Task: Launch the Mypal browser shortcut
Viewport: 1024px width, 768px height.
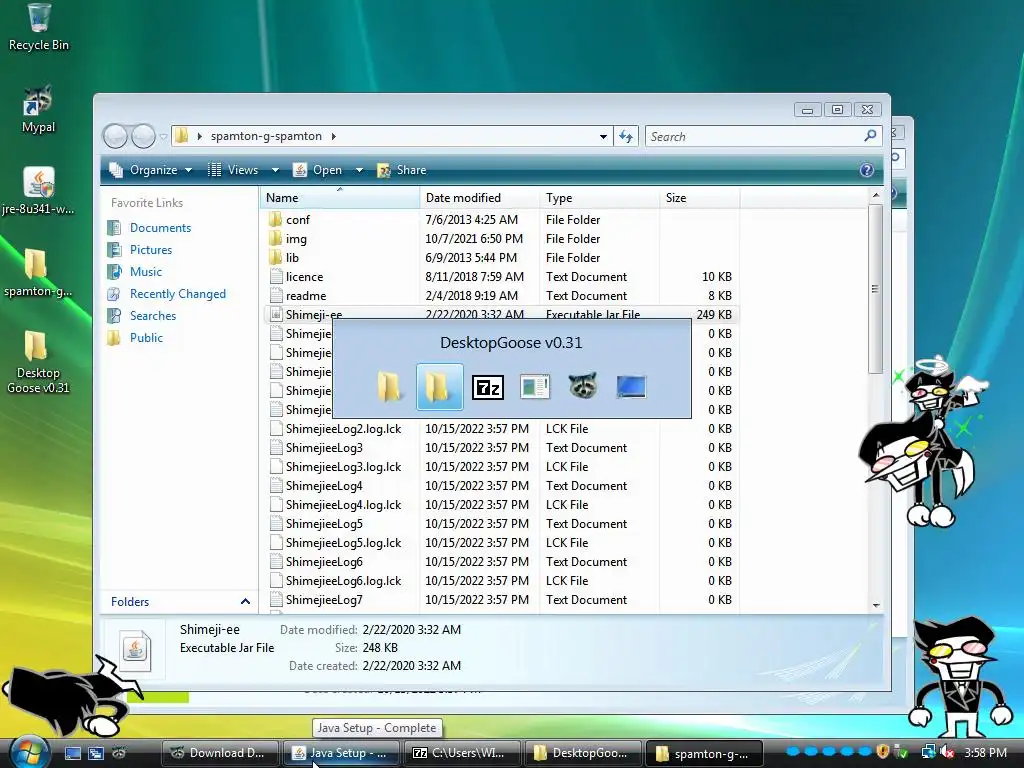Action: click(x=38, y=108)
